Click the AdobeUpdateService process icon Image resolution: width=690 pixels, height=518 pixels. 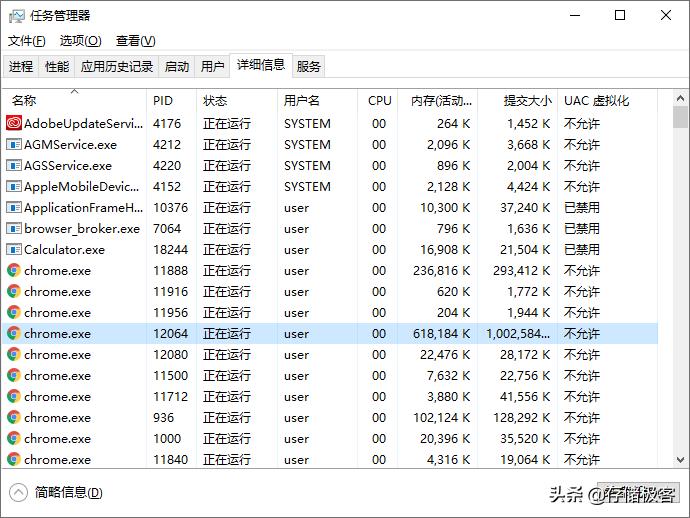tap(14, 123)
